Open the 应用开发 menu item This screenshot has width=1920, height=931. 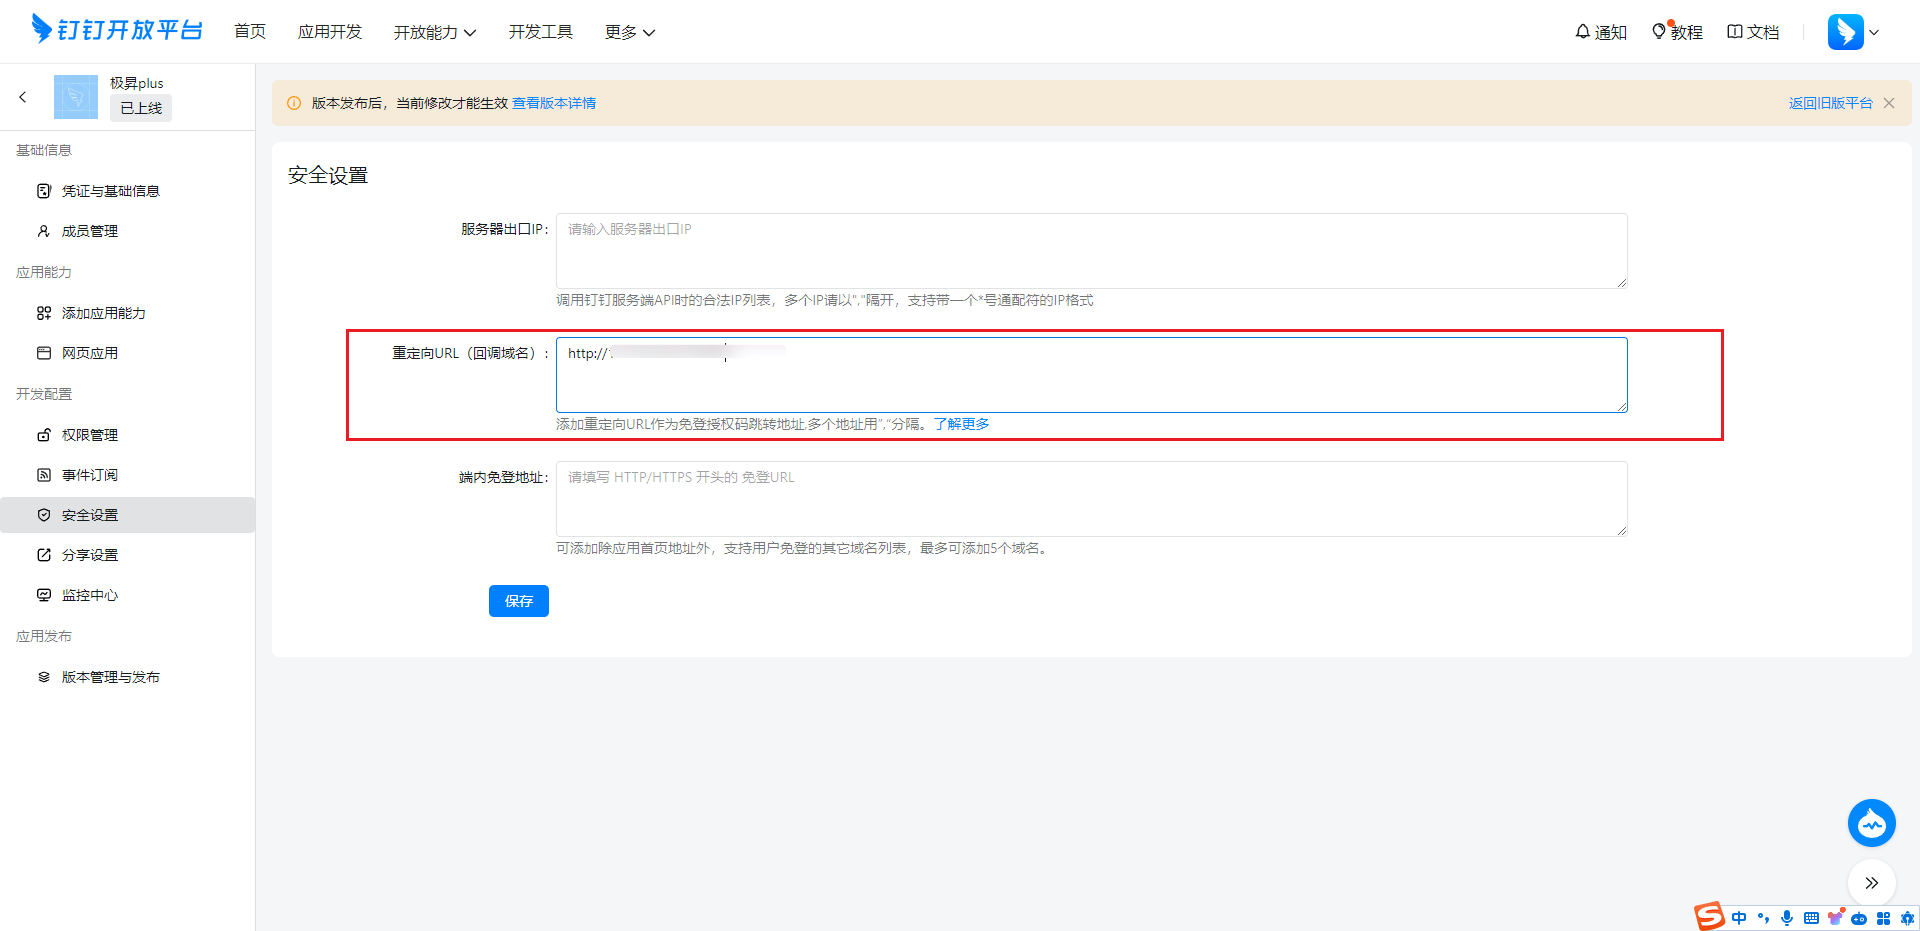pos(330,32)
